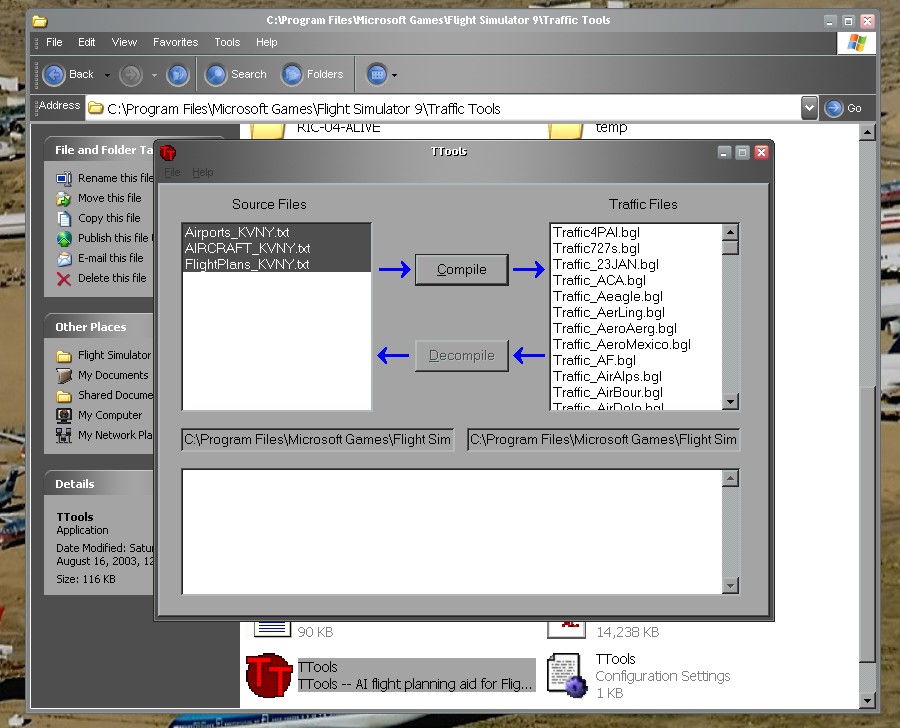Open Shared Documents link
900x728 pixels.
(115, 395)
